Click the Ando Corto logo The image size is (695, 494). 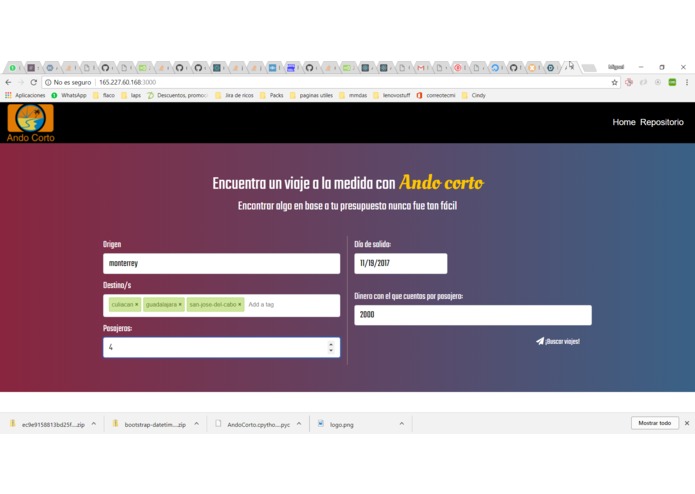pos(31,123)
